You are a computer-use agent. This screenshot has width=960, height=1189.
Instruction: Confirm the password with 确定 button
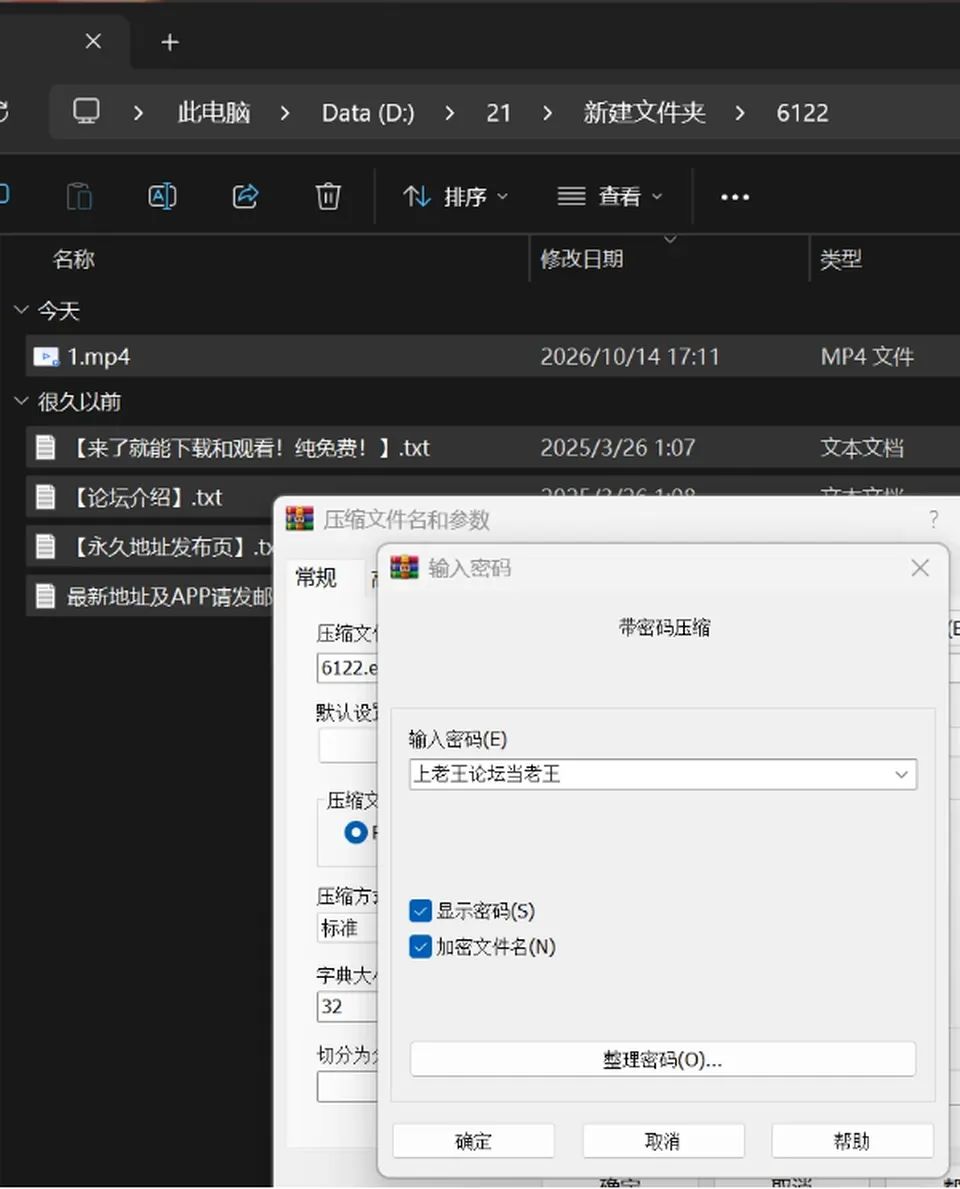tap(473, 1141)
